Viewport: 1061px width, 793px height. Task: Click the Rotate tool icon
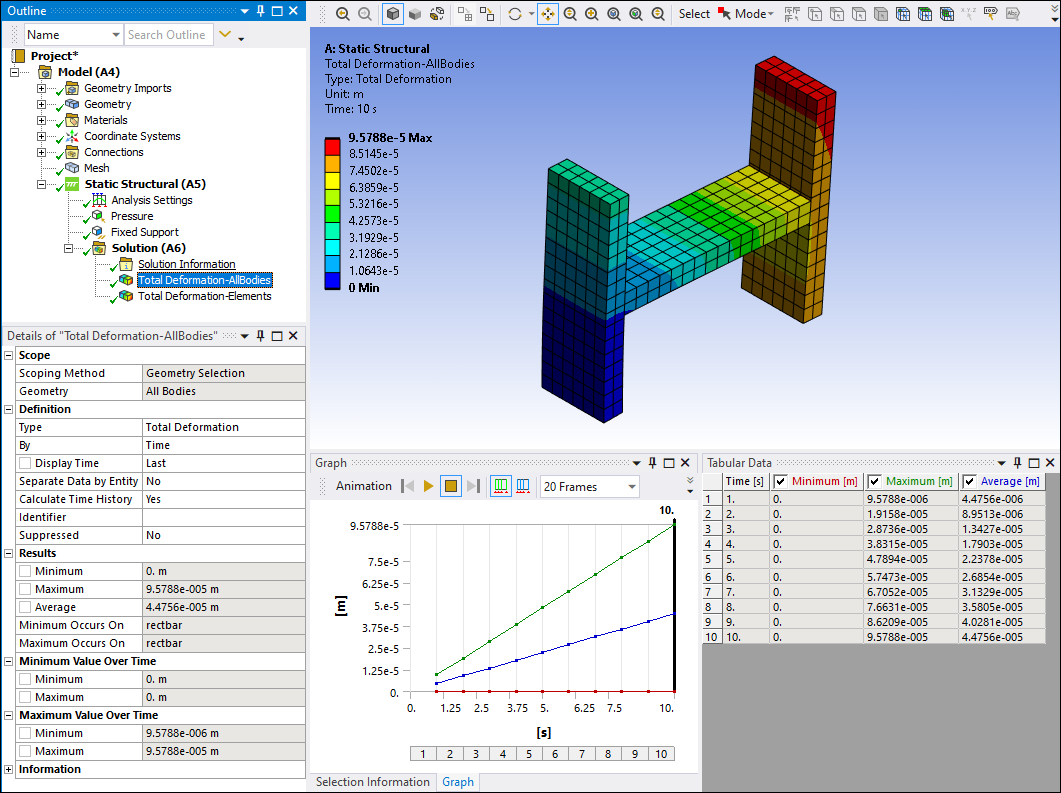[515, 14]
